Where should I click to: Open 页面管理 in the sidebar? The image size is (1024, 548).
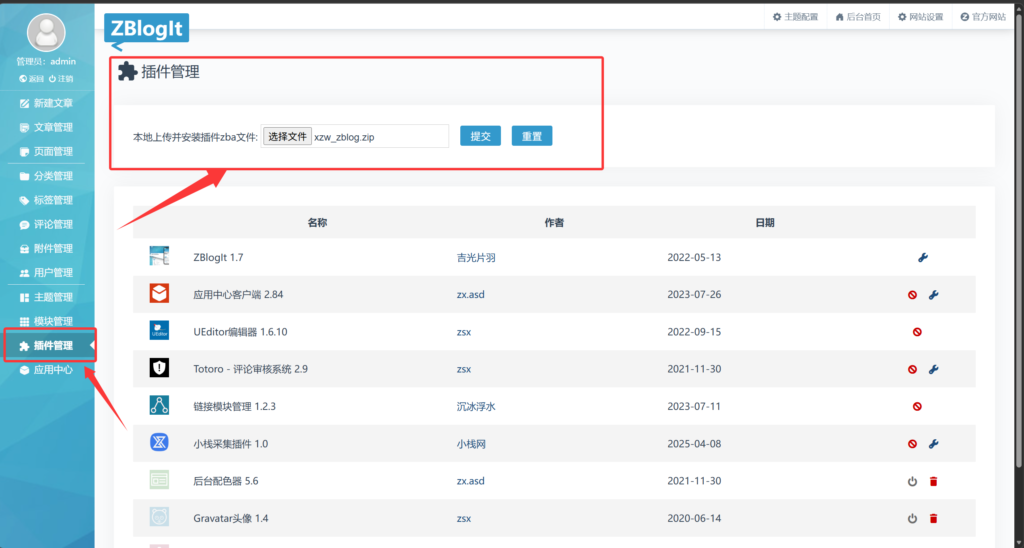[46, 152]
